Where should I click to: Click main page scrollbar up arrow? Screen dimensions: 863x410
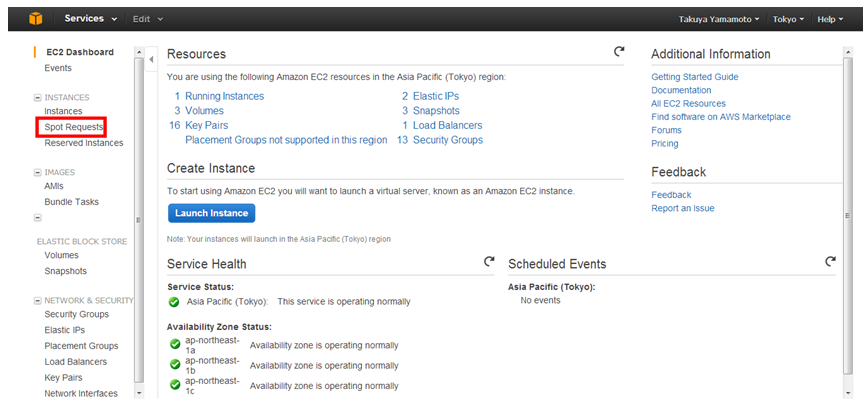point(848,52)
